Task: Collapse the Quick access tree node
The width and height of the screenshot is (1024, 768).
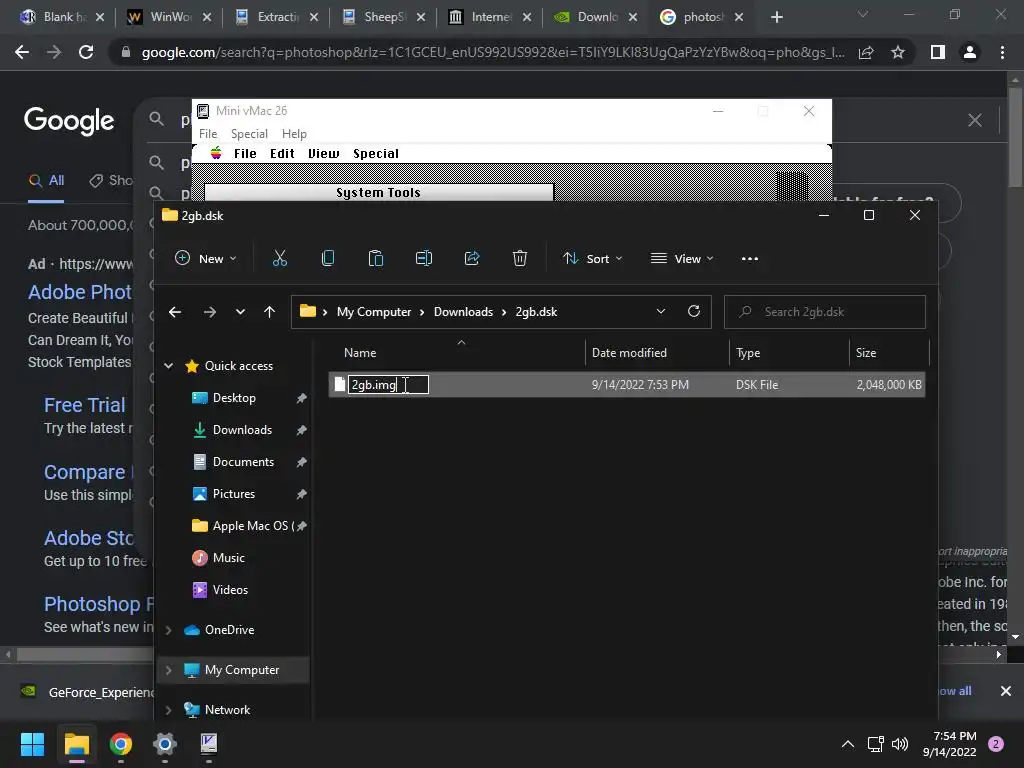Action: click(168, 366)
